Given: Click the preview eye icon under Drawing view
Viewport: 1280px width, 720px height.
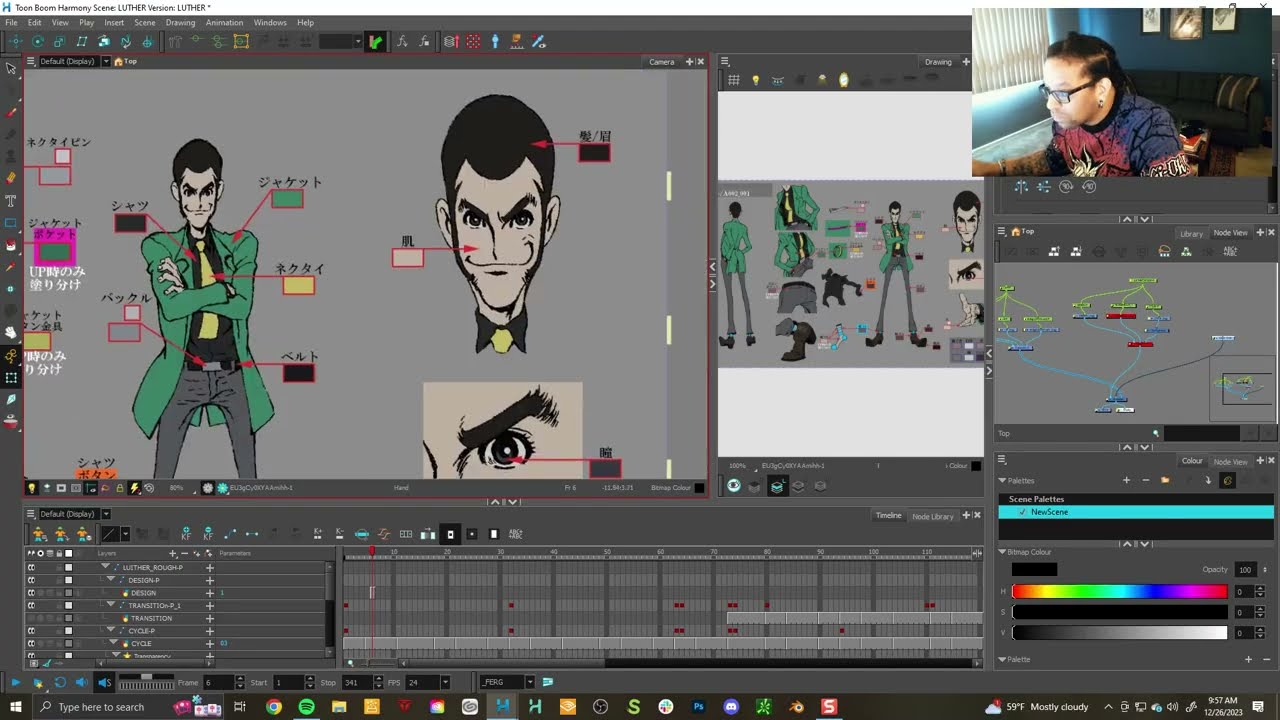Looking at the screenshot, I should [x=734, y=486].
